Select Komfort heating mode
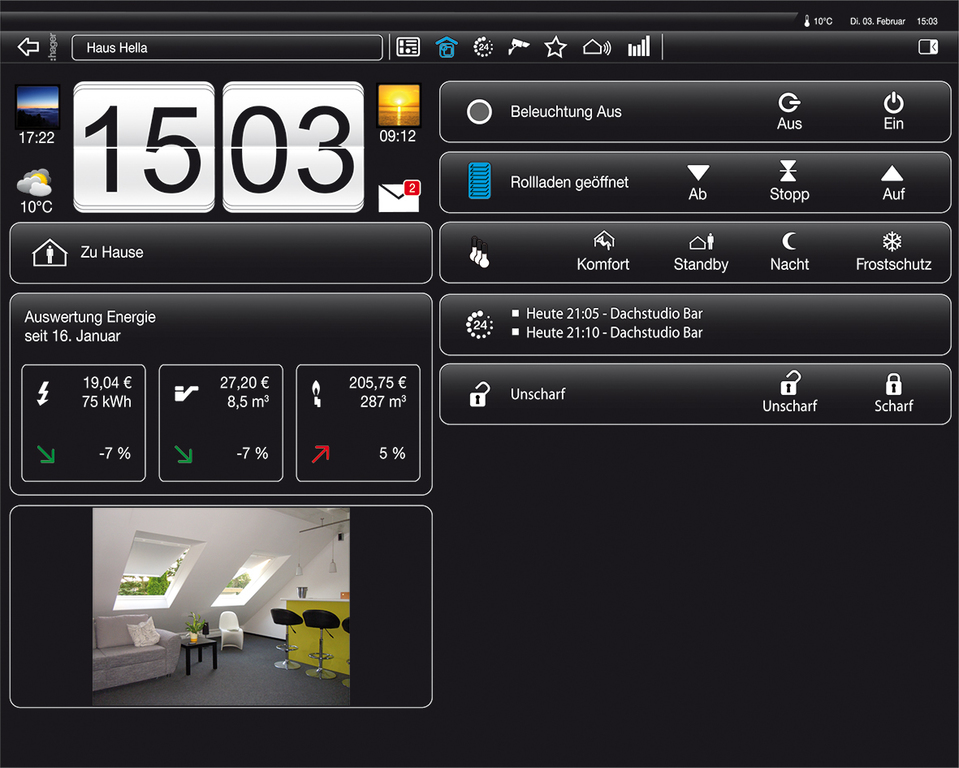This screenshot has height=768, width=959. (x=603, y=252)
